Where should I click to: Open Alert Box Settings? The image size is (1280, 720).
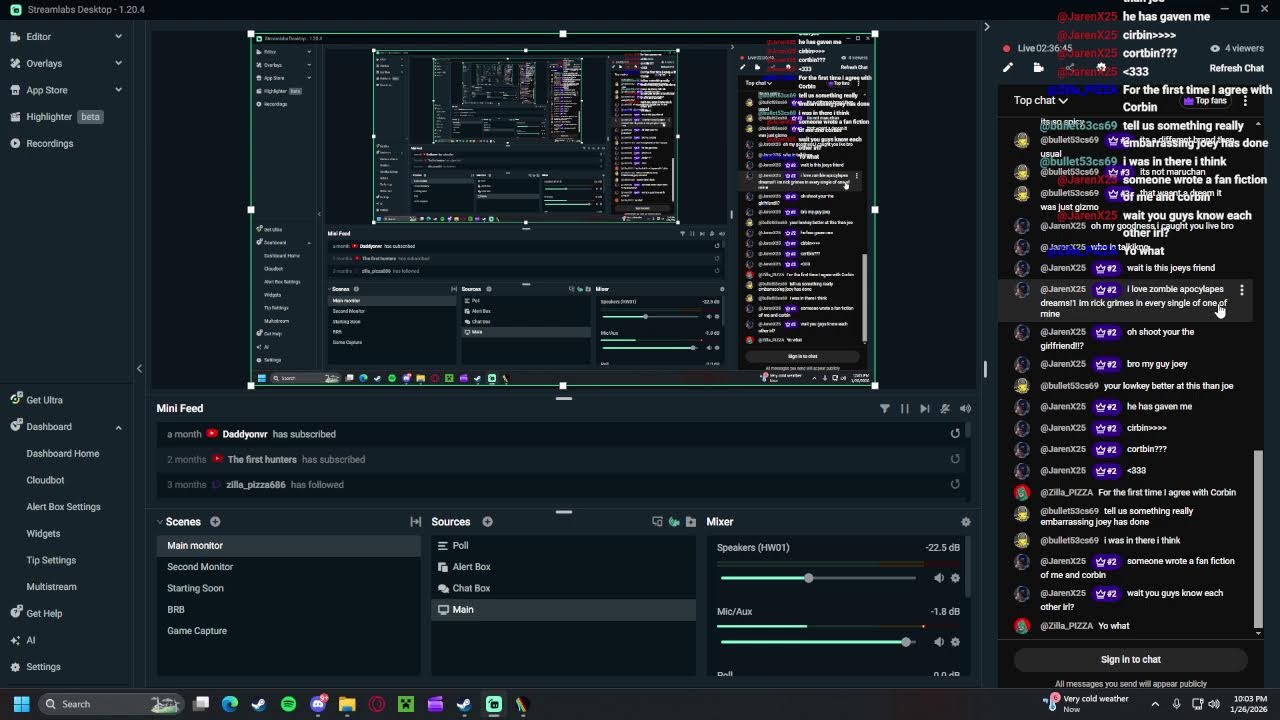click(63, 507)
